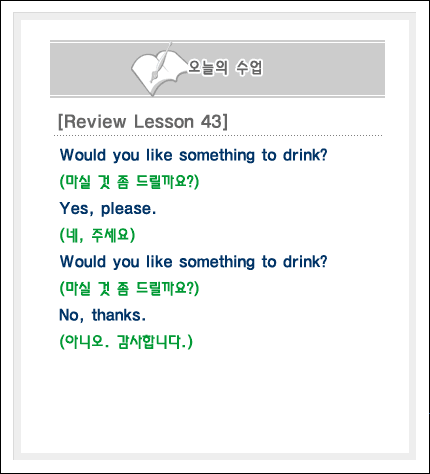The image size is (430, 474).
Task: Click the (네, 주세요) translation
Action: (97, 235)
